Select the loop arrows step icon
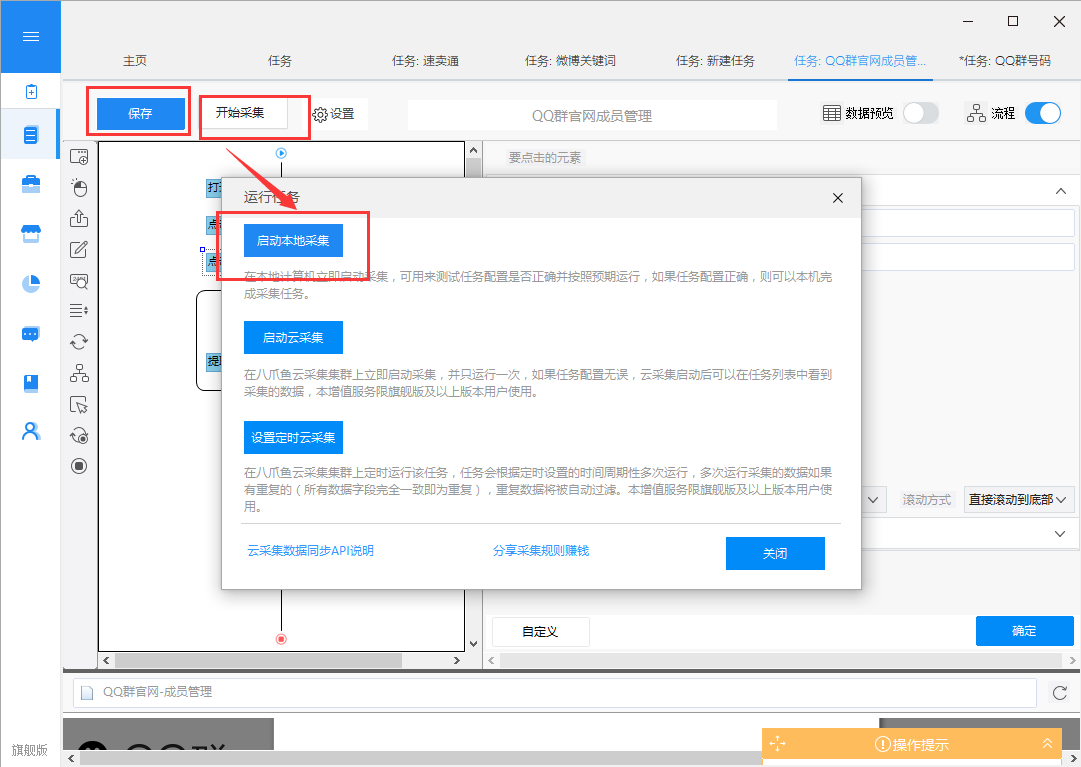This screenshot has height=767, width=1081. tap(79, 342)
